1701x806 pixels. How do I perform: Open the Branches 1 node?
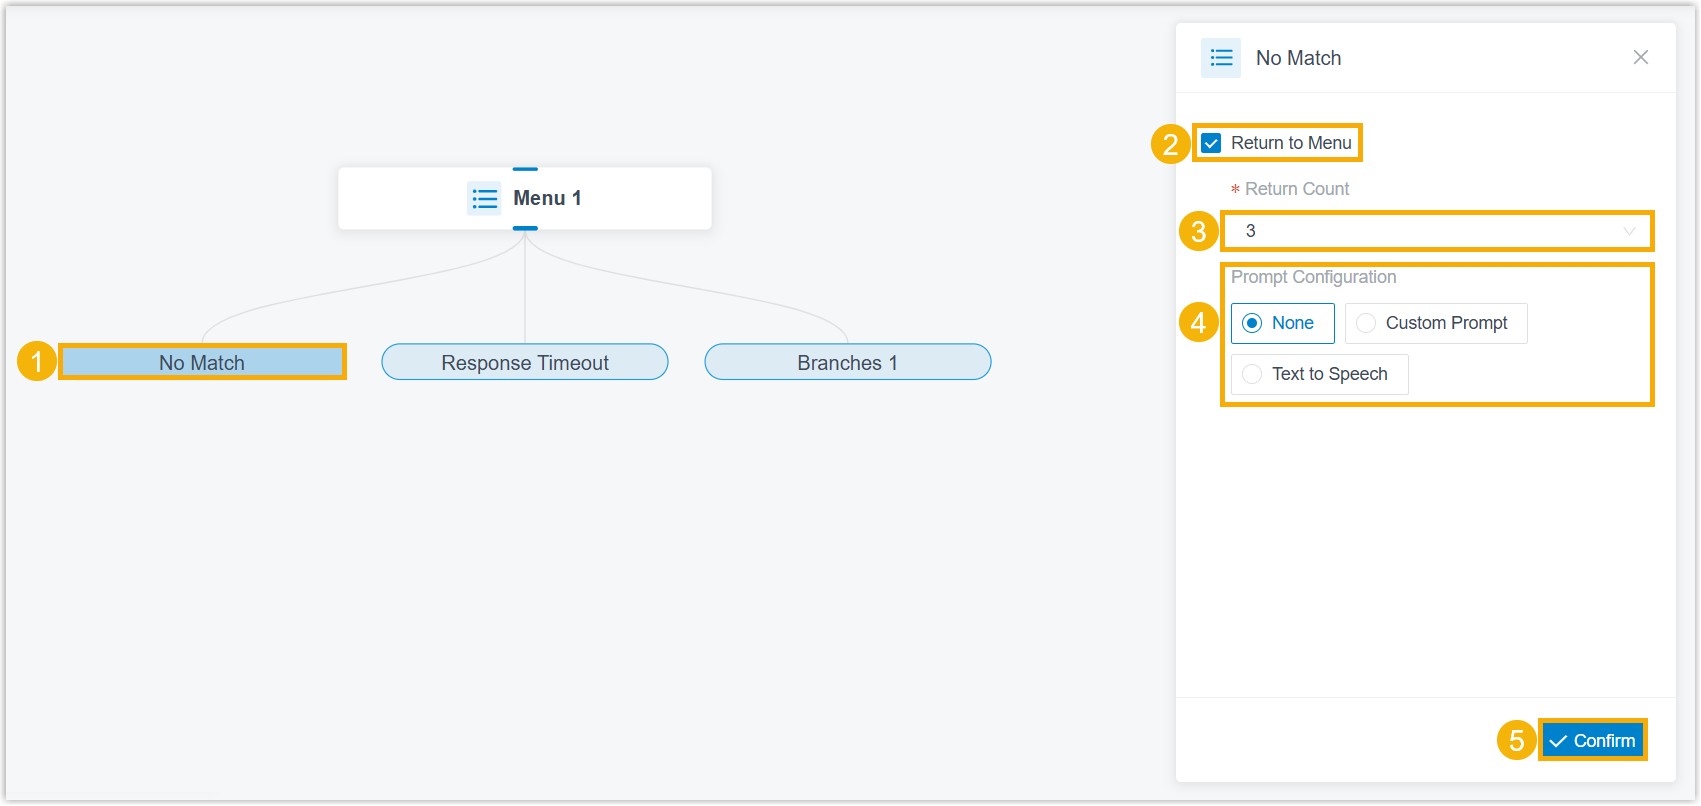click(848, 362)
